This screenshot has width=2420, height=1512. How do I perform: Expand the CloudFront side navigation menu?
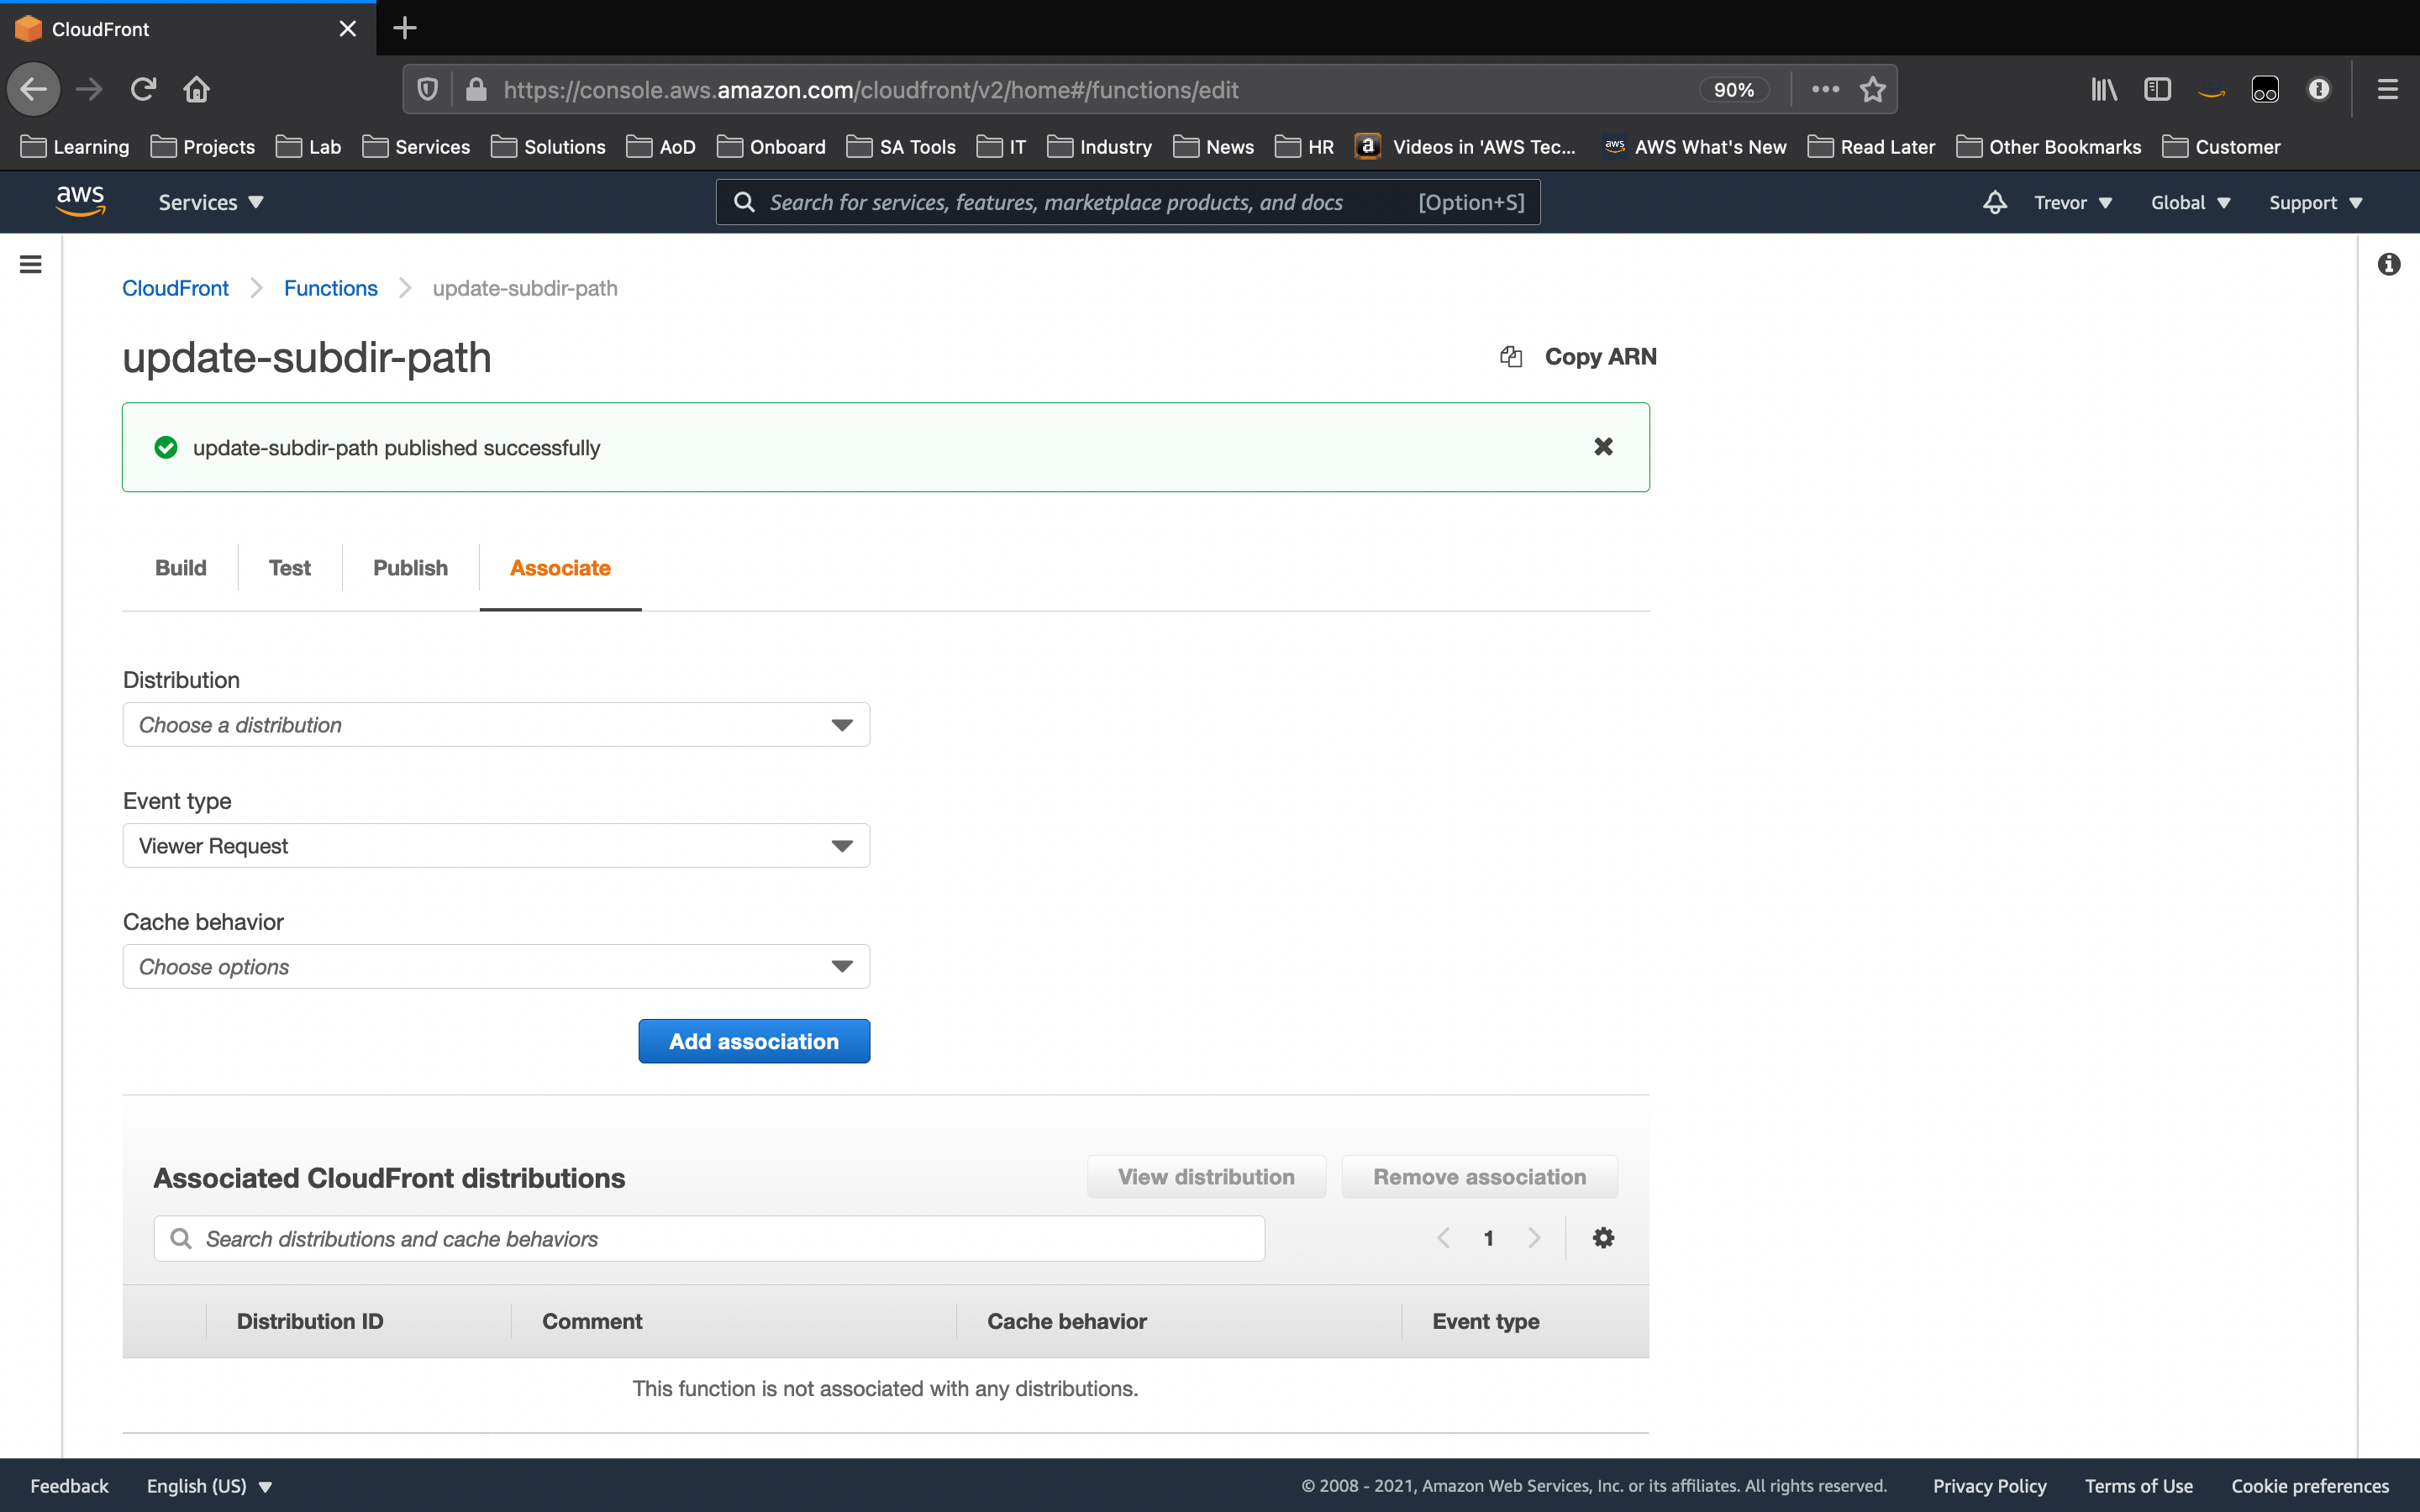coord(31,264)
